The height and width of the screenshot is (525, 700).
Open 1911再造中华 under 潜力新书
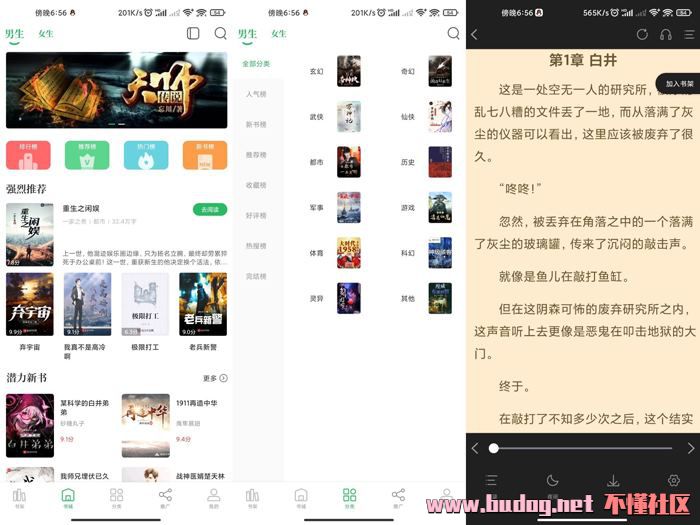click(x=146, y=425)
